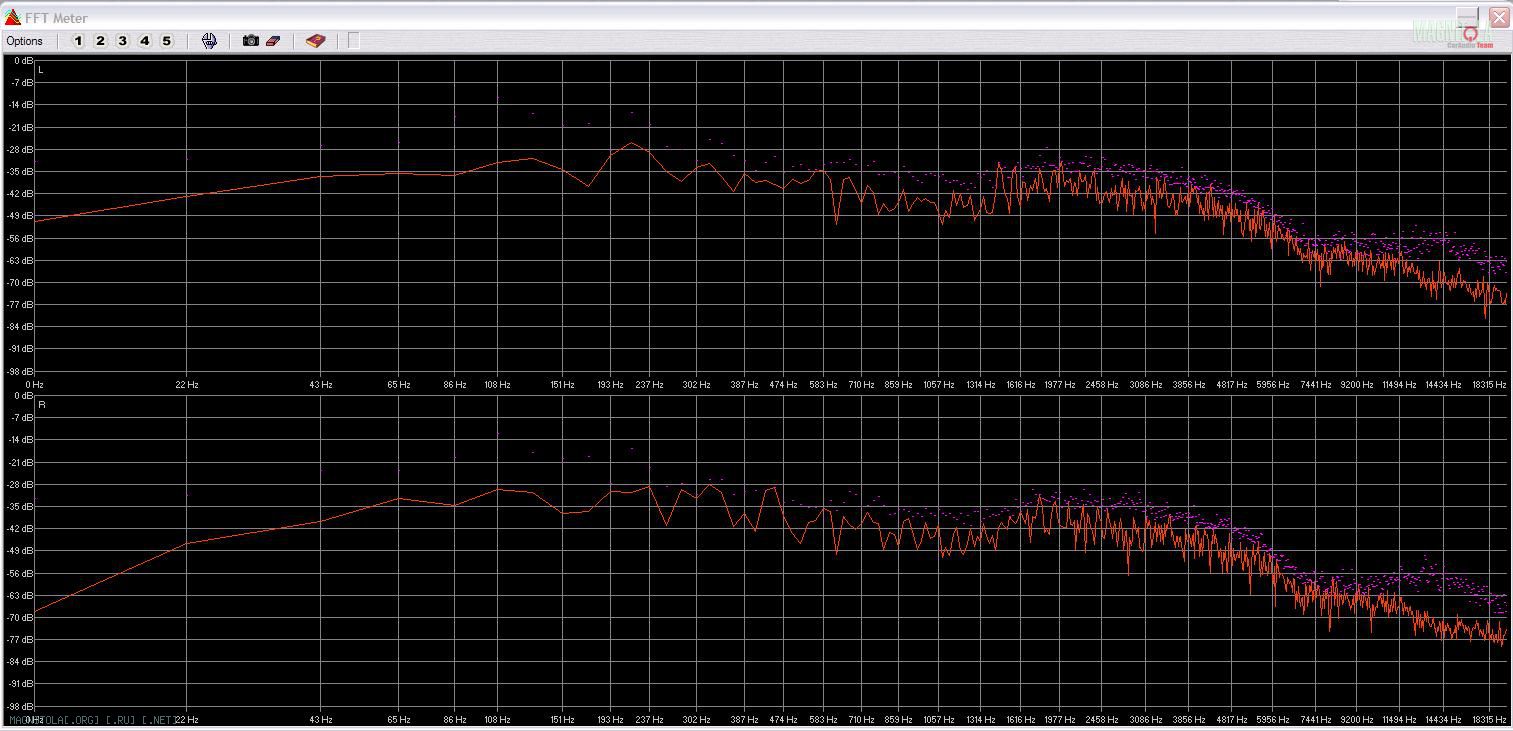Click the 1057 Hz label under L graph
Image resolution: width=1513 pixels, height=731 pixels.
coord(938,384)
